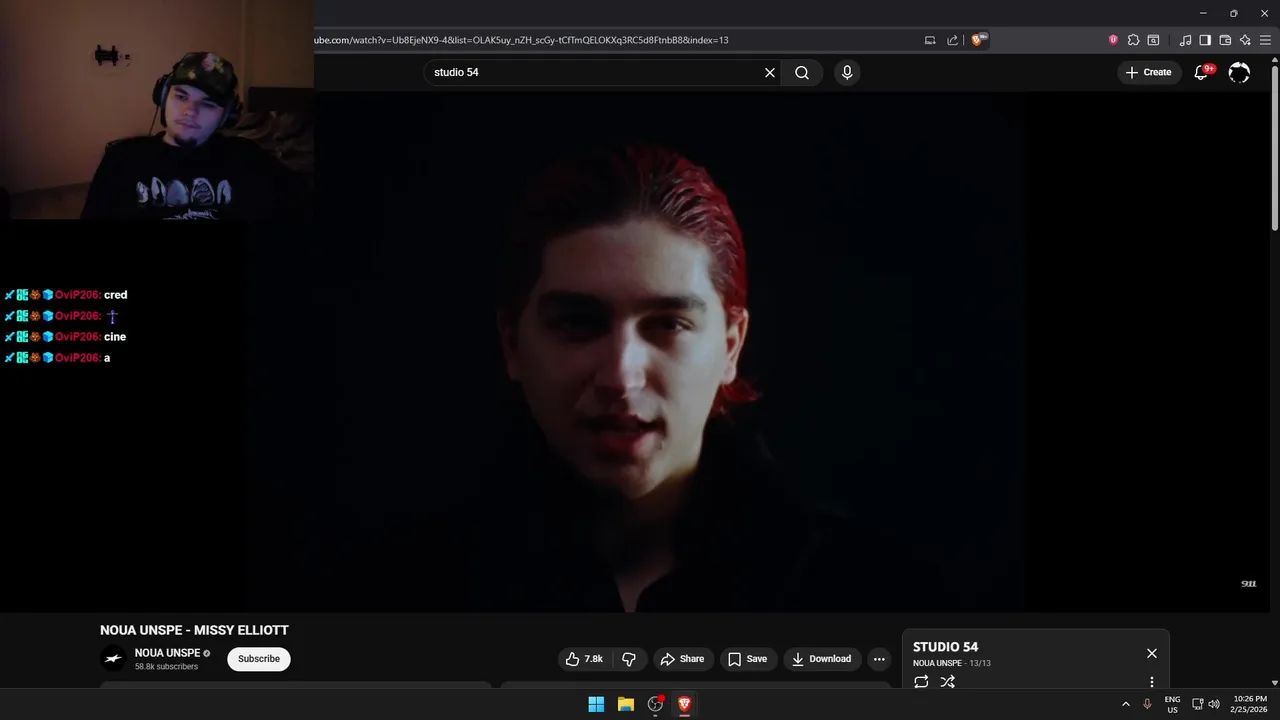Screen dimensions: 1280x720
Task: Clear the YouTube search box text
Action: coord(770,72)
